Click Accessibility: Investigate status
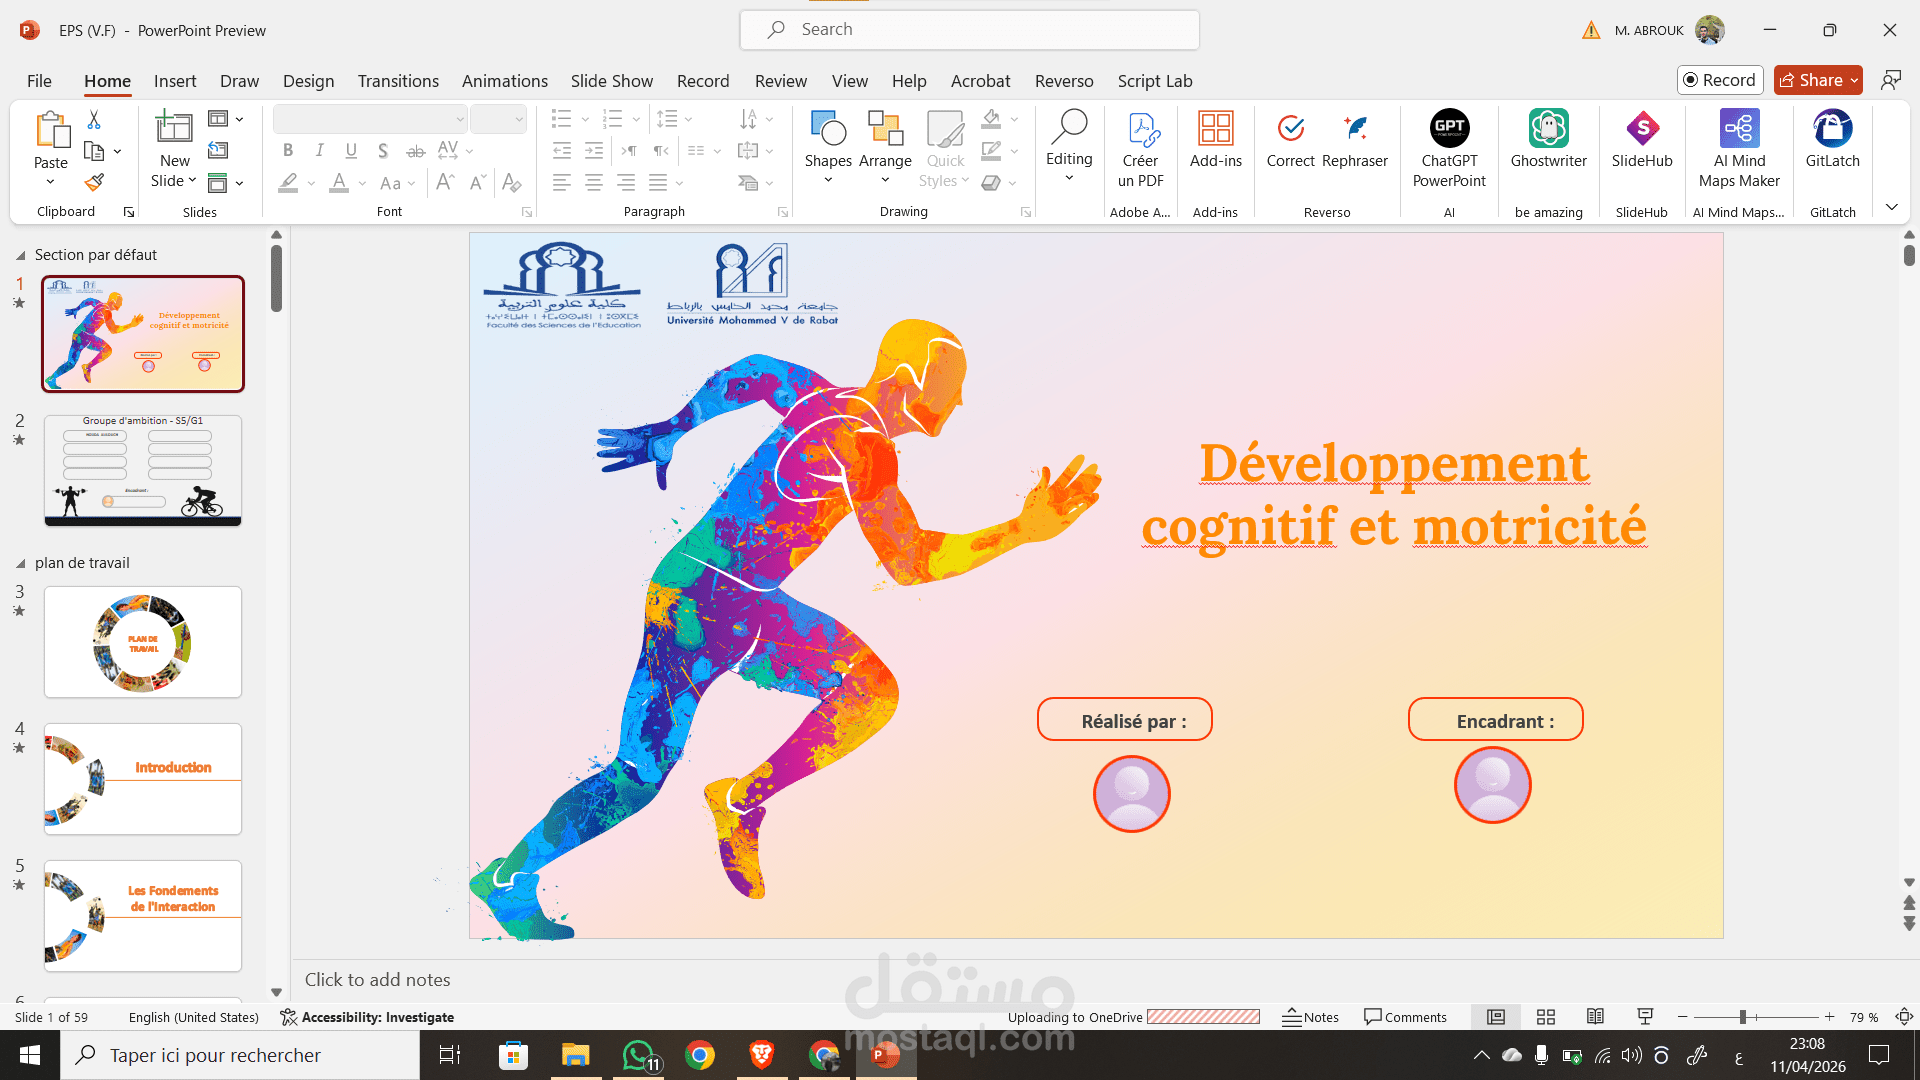The image size is (1920, 1080). tap(367, 1017)
